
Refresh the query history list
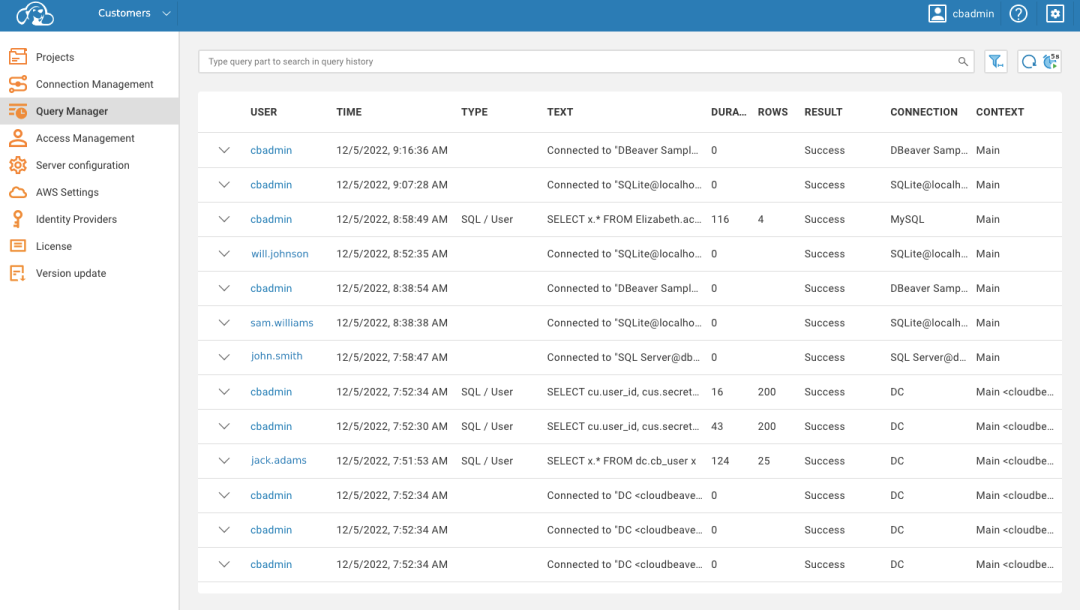1028,61
